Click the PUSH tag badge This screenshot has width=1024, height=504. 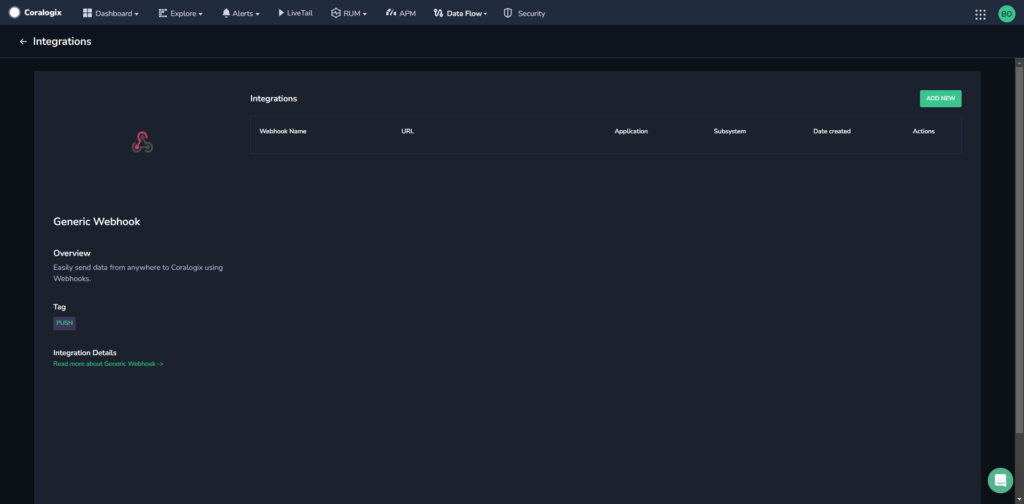tap(65, 323)
